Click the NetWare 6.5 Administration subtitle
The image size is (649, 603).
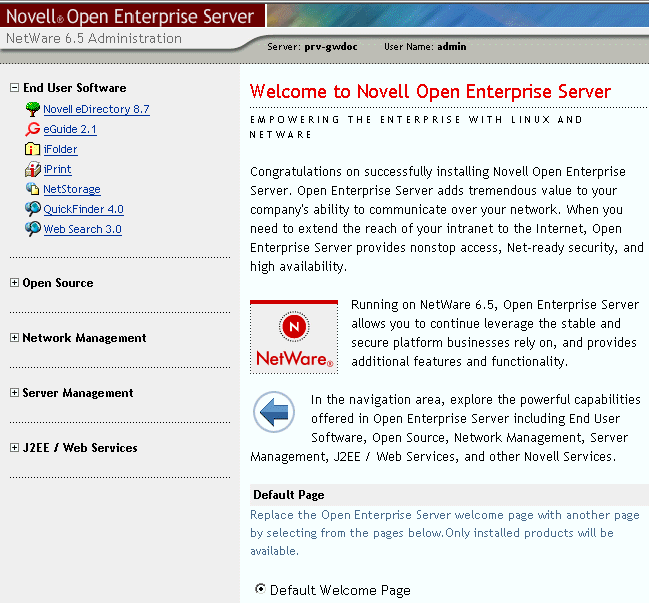click(94, 38)
